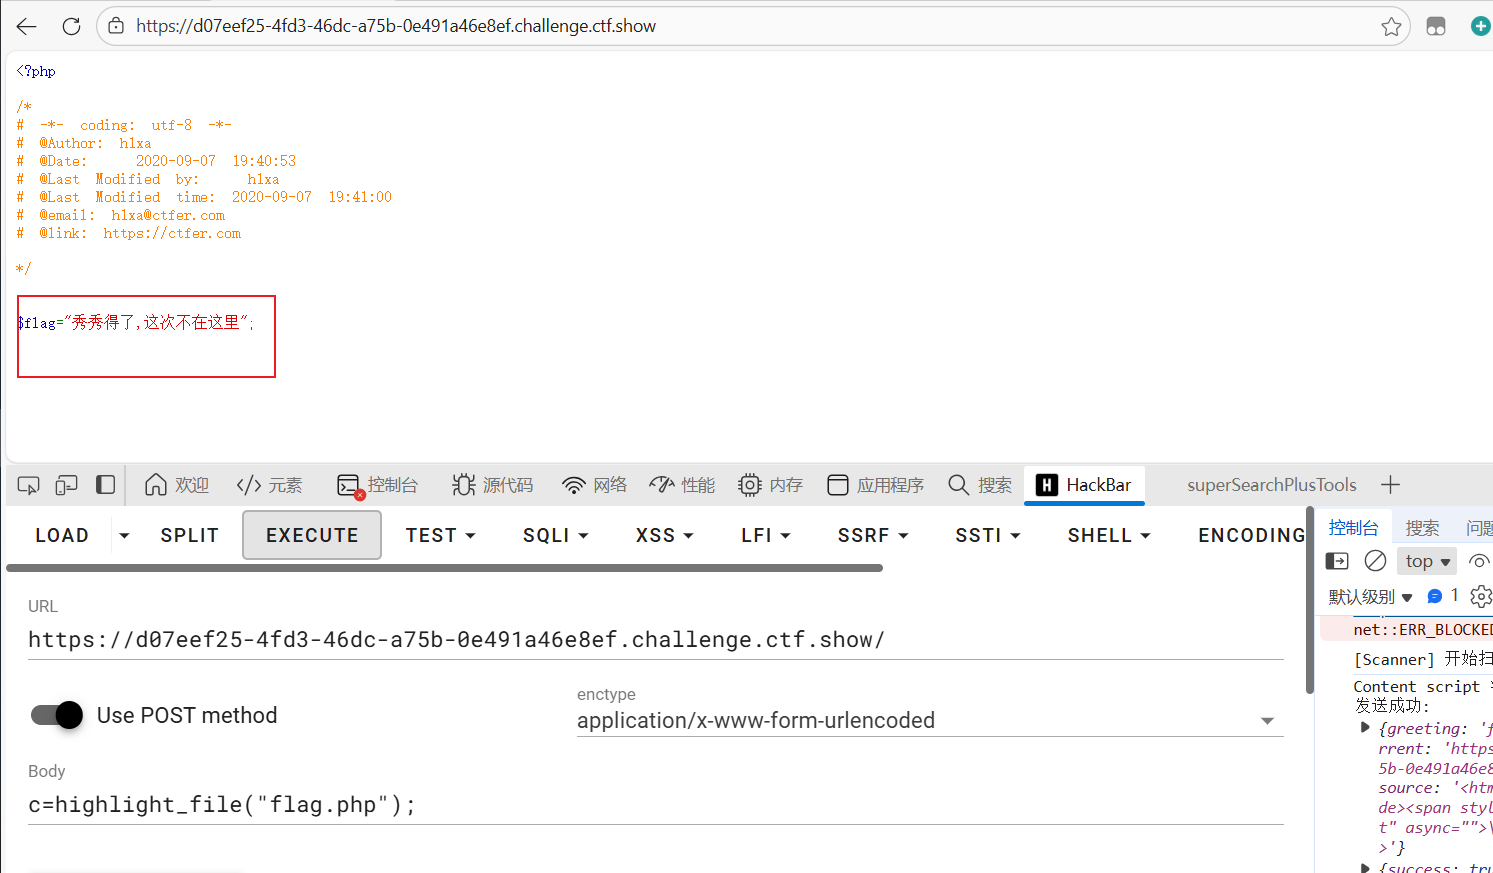Open the SHELL dropdown menu
The width and height of the screenshot is (1493, 873).
tap(1109, 535)
